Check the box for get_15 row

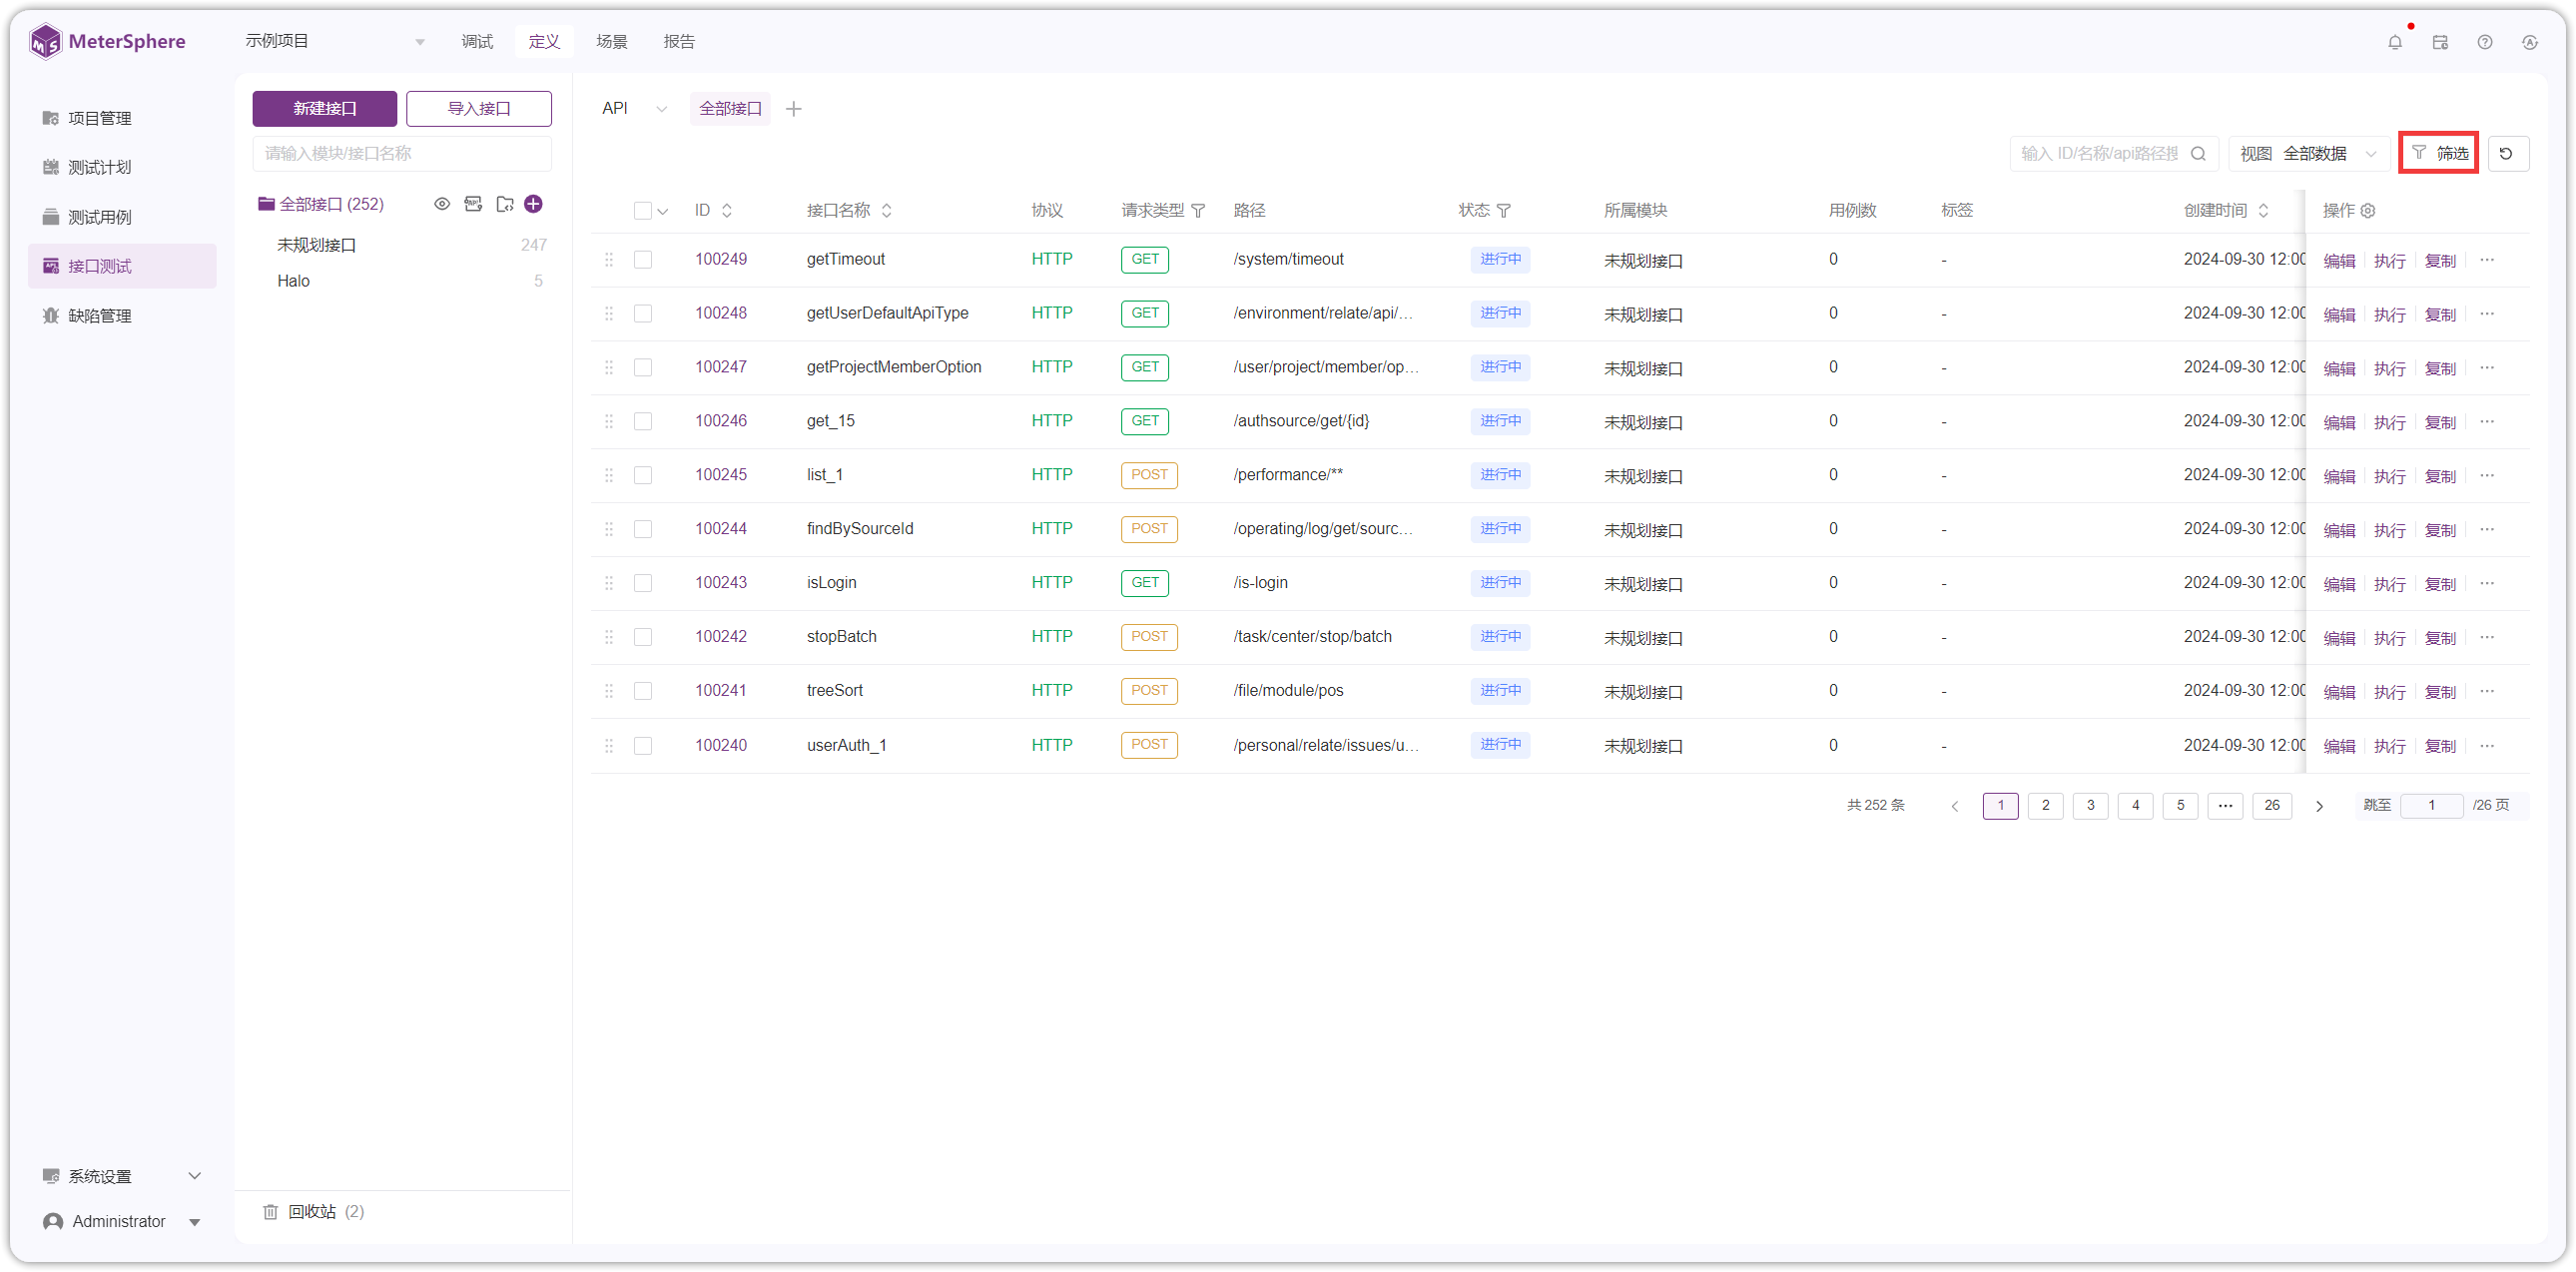click(643, 421)
